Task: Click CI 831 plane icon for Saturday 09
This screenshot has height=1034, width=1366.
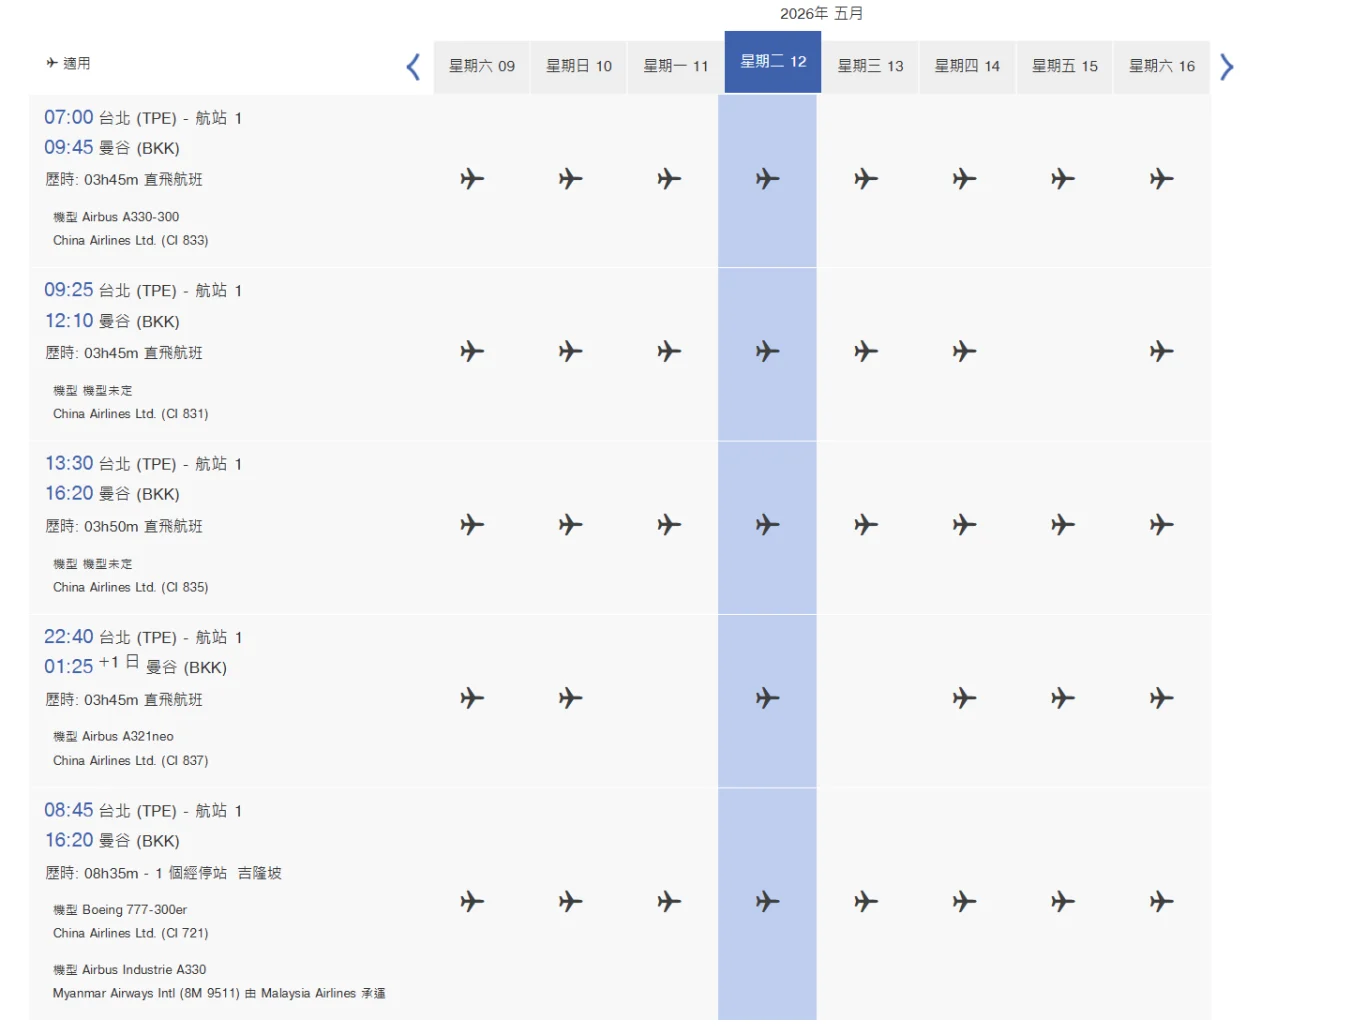Action: pos(472,352)
